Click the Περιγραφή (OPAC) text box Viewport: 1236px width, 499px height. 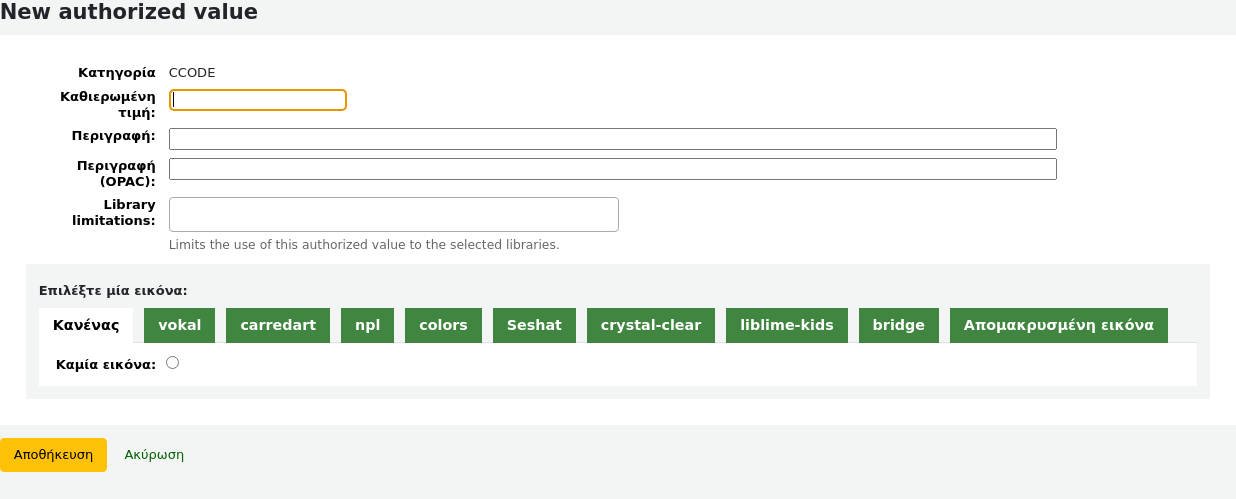(612, 169)
